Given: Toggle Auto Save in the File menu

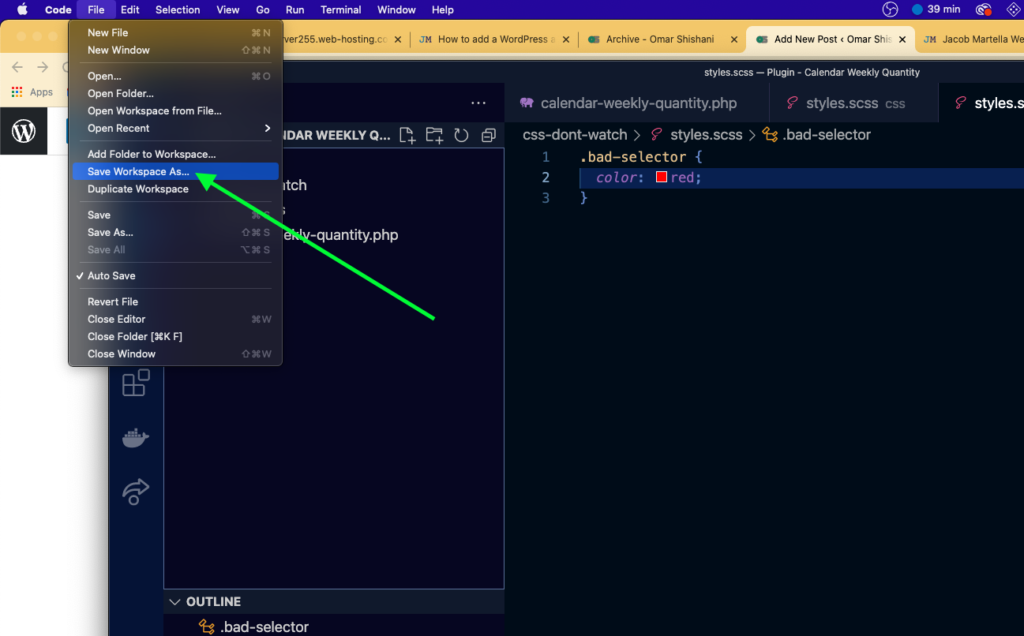Looking at the screenshot, I should (x=111, y=275).
